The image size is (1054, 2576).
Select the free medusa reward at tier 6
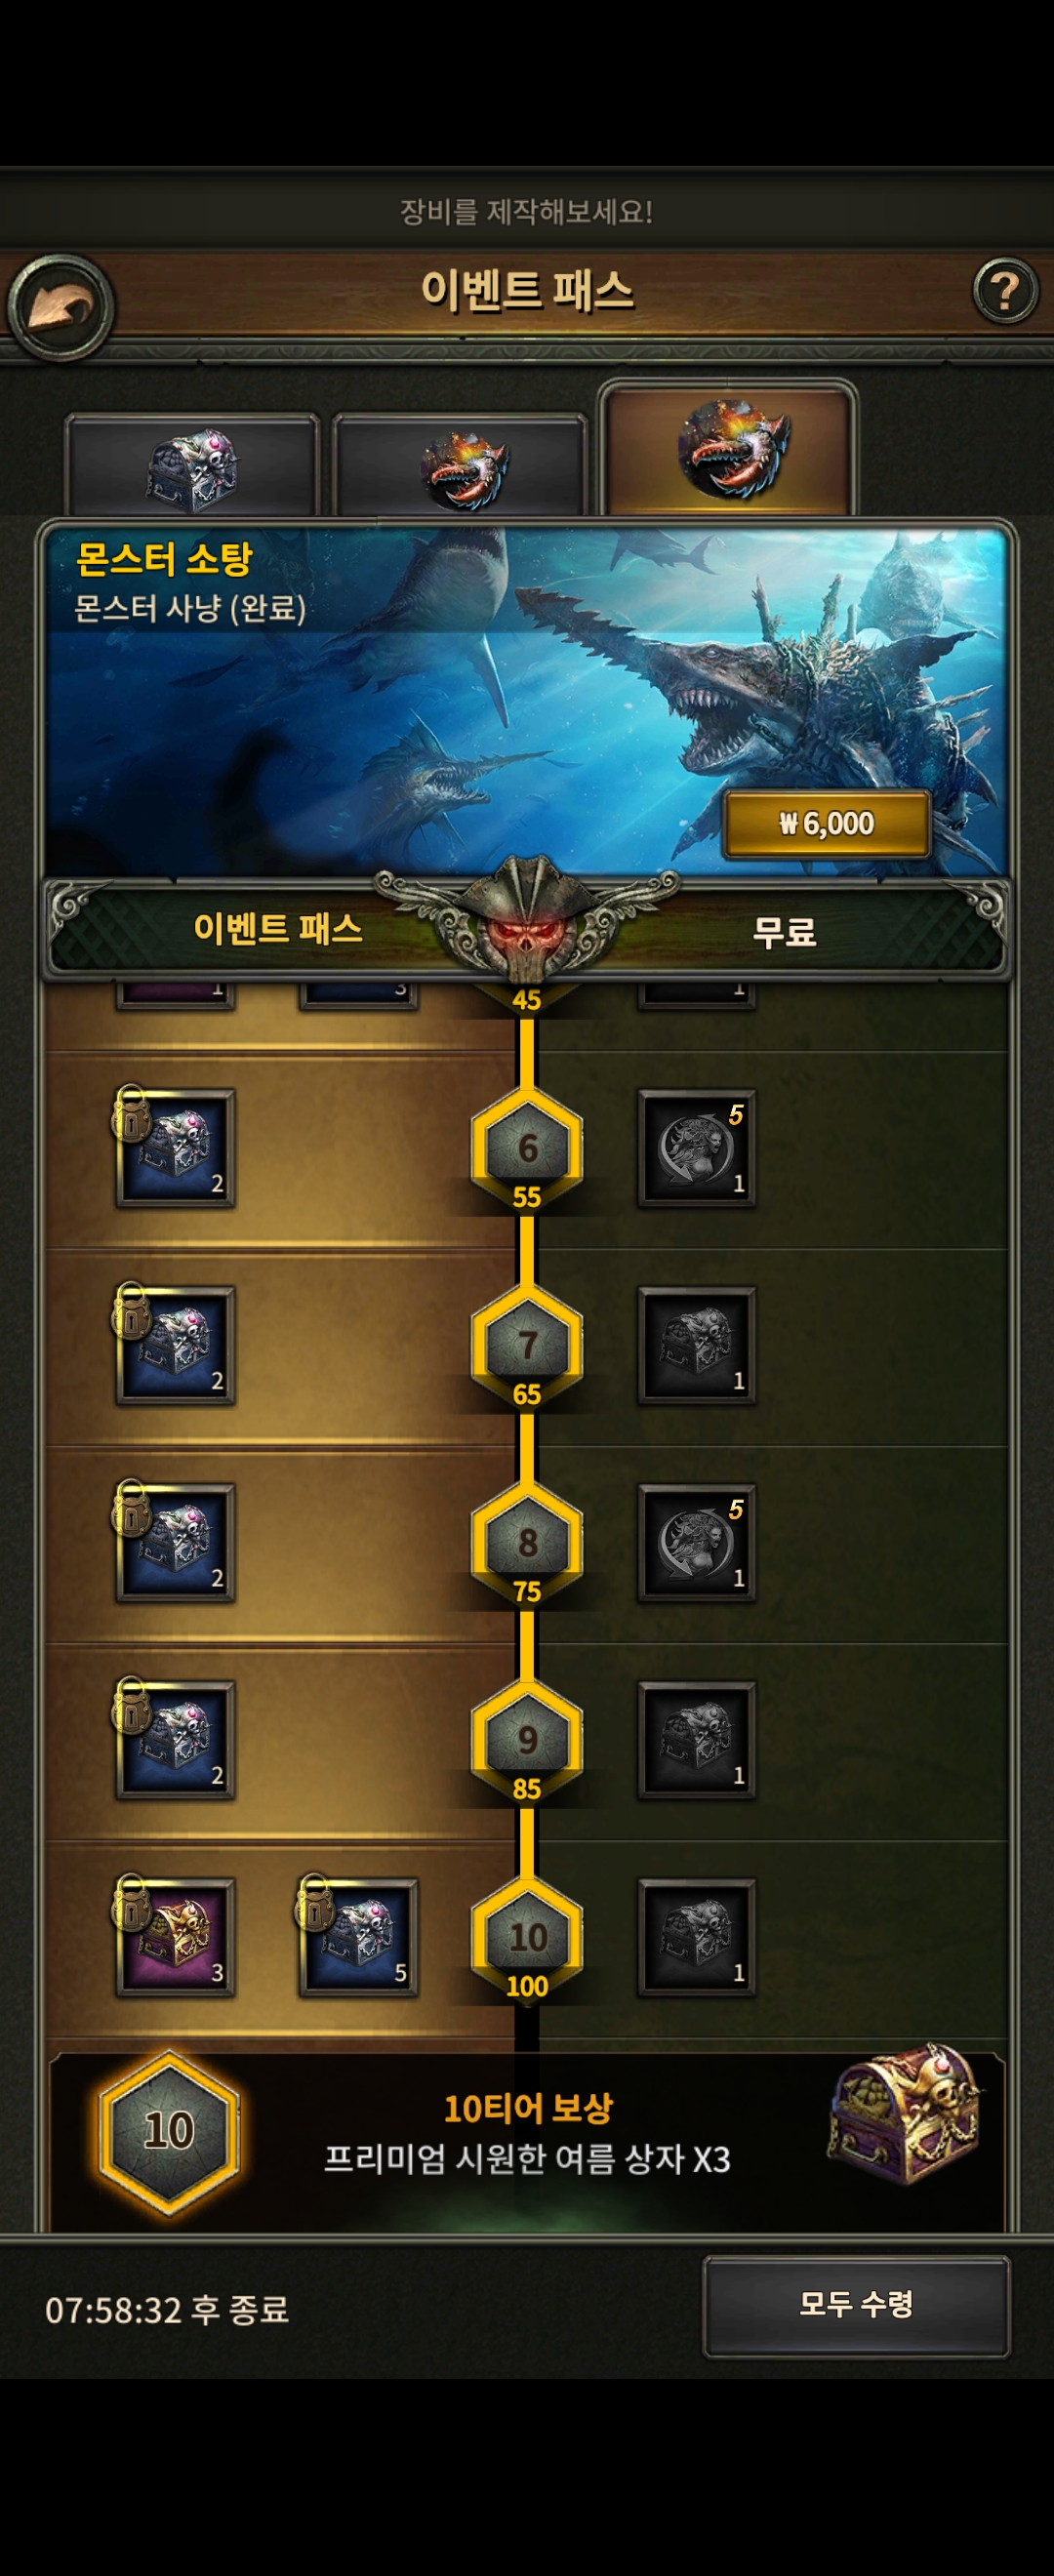[x=697, y=1148]
